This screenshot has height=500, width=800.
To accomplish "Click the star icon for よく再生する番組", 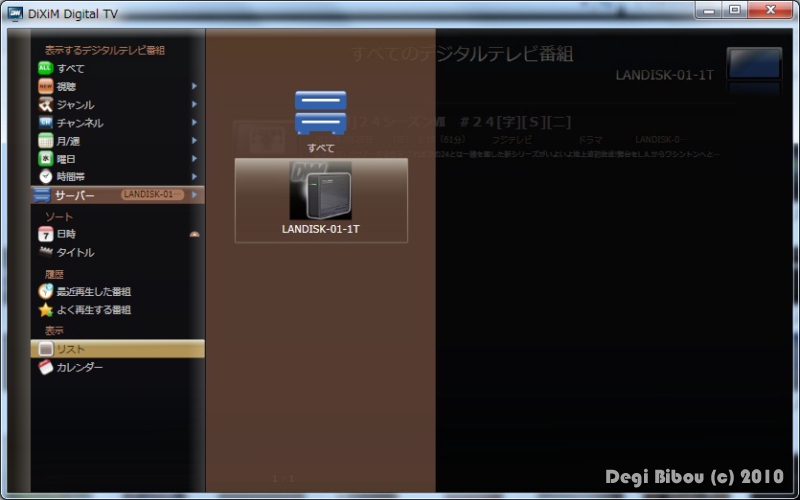I will coord(45,310).
